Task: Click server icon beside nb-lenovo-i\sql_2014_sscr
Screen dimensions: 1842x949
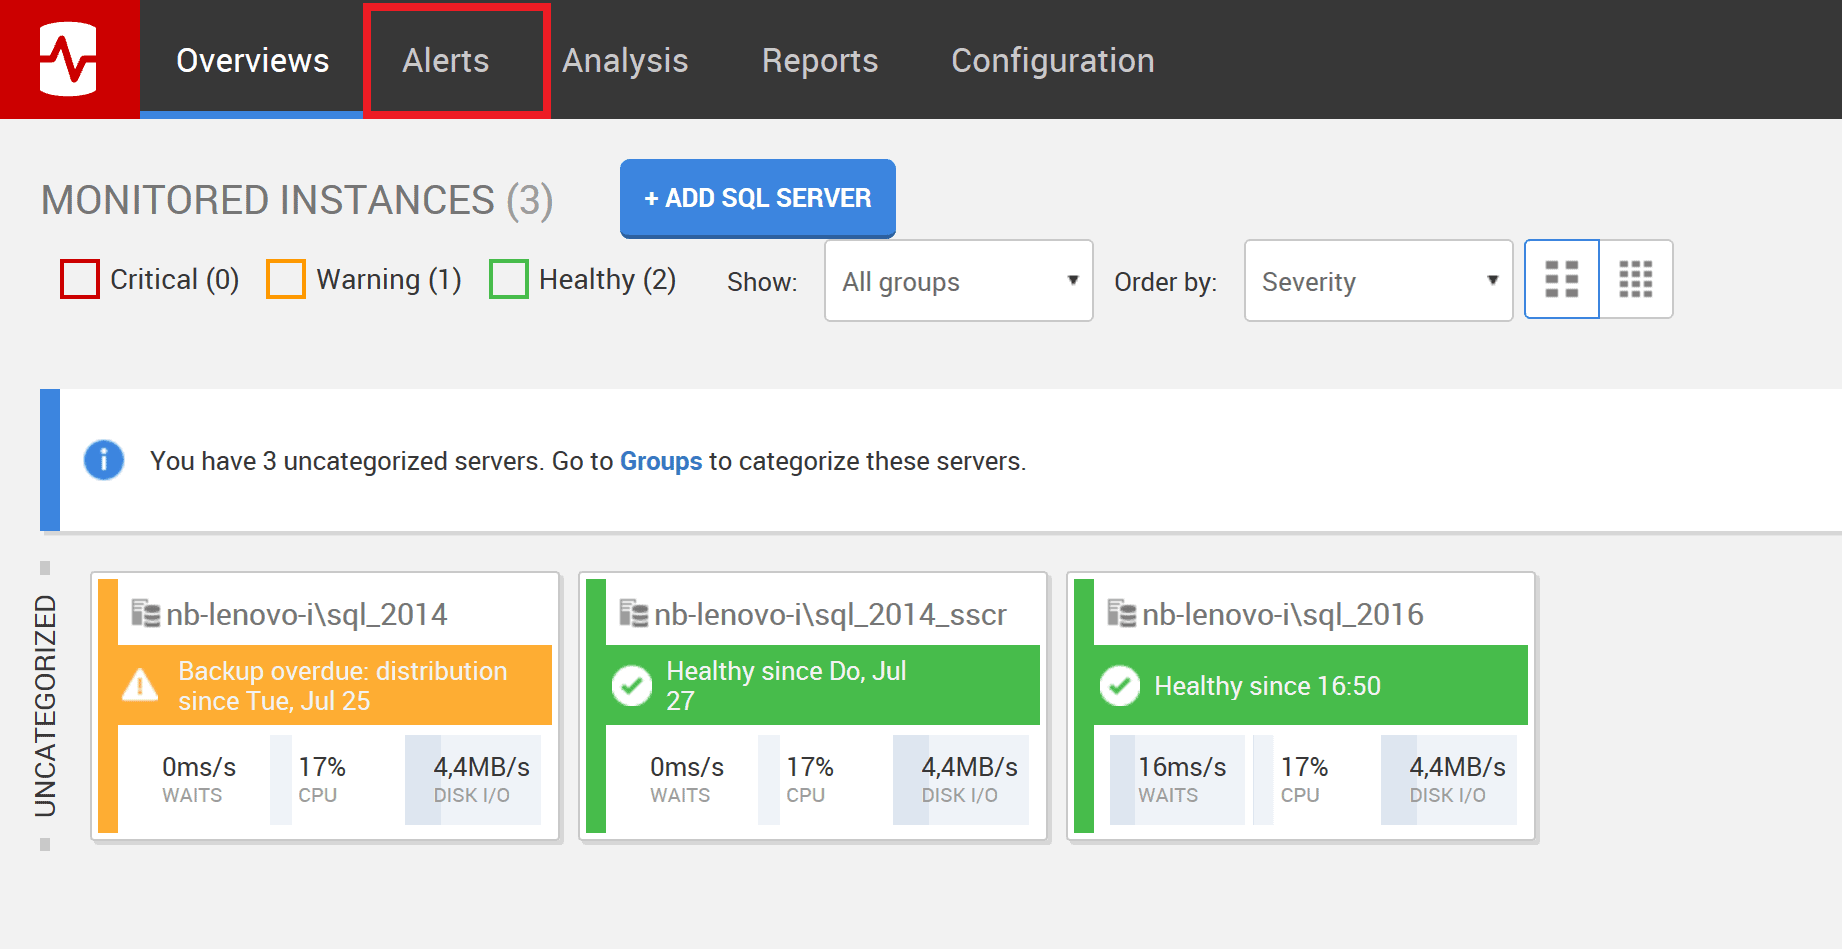Action: tap(634, 613)
